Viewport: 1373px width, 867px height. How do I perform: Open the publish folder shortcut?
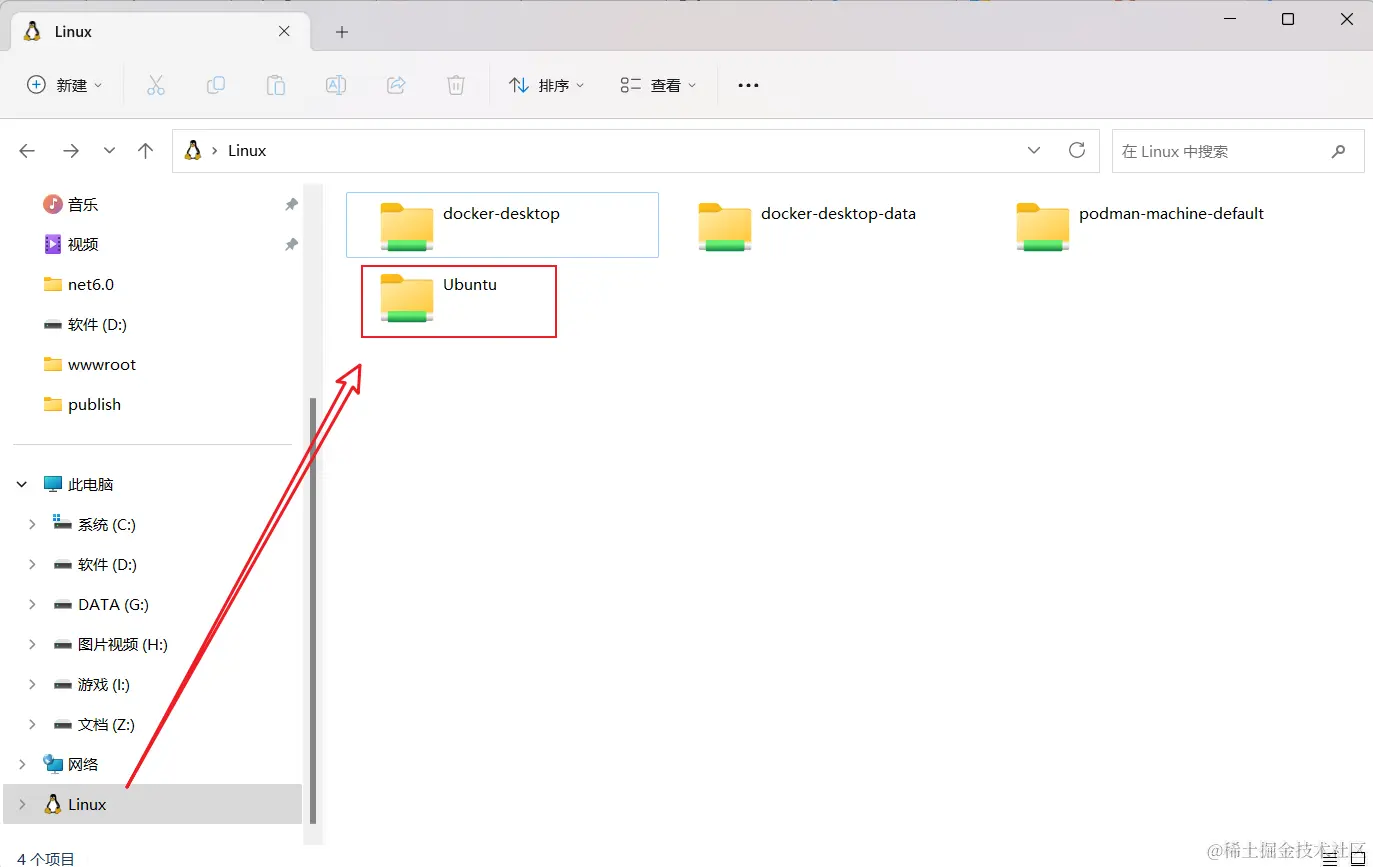pyautogui.click(x=82, y=404)
